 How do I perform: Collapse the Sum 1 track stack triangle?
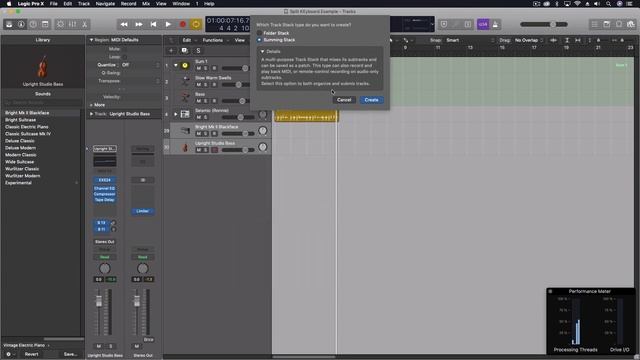point(176,65)
